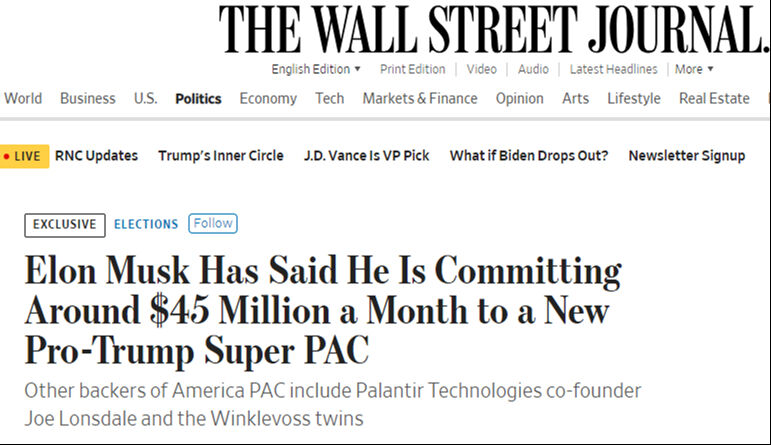The width and height of the screenshot is (771, 445).
Task: Click the red LIVE badge
Action: pos(23,156)
